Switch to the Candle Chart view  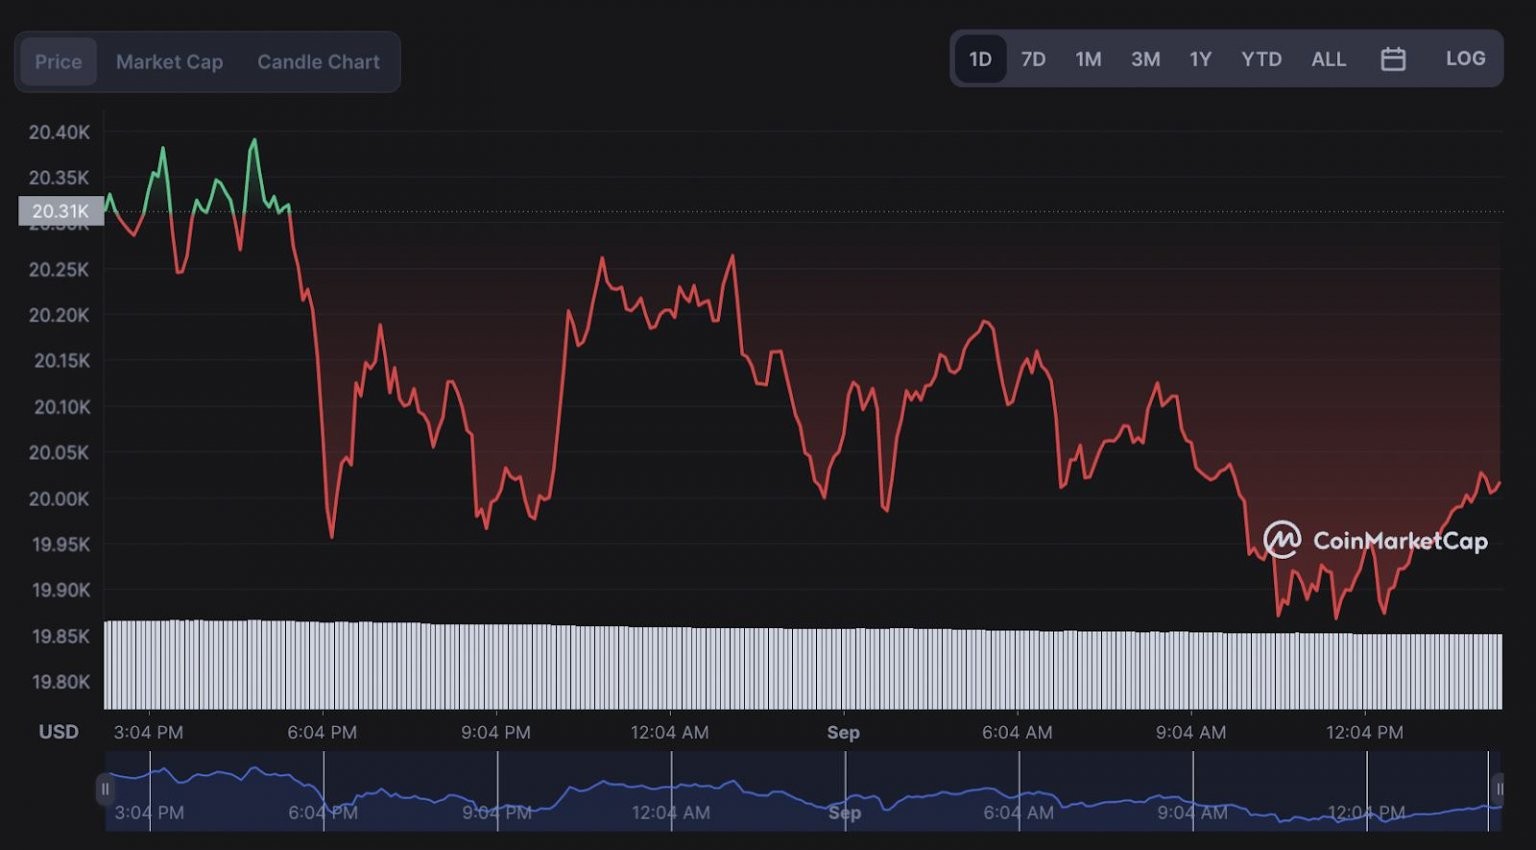[x=318, y=62]
